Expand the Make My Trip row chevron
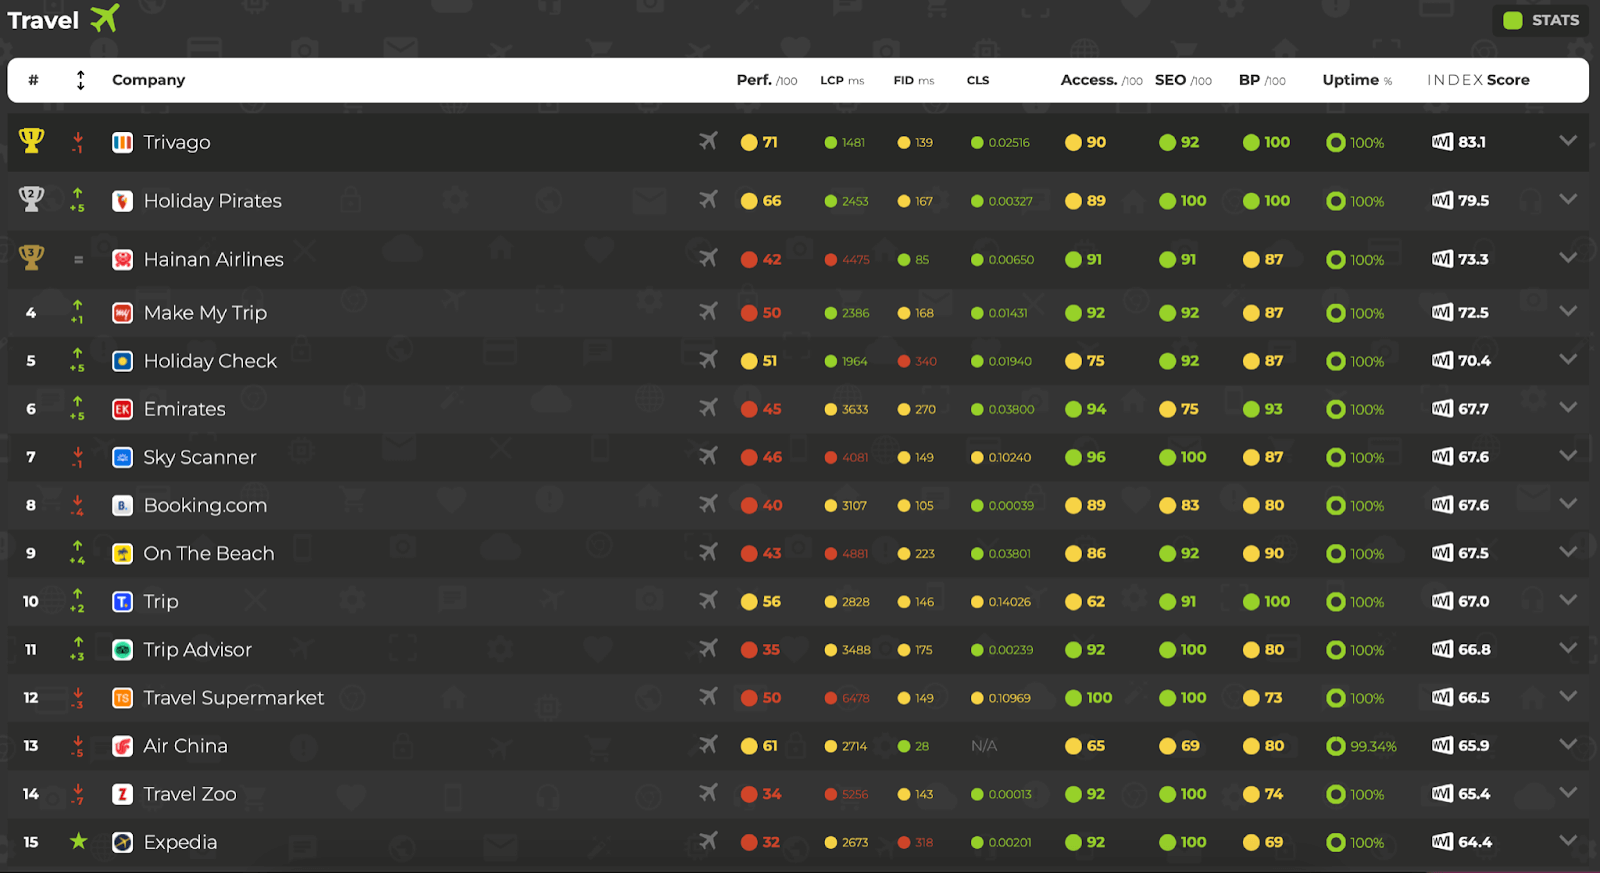This screenshot has height=873, width=1600. pos(1568,311)
